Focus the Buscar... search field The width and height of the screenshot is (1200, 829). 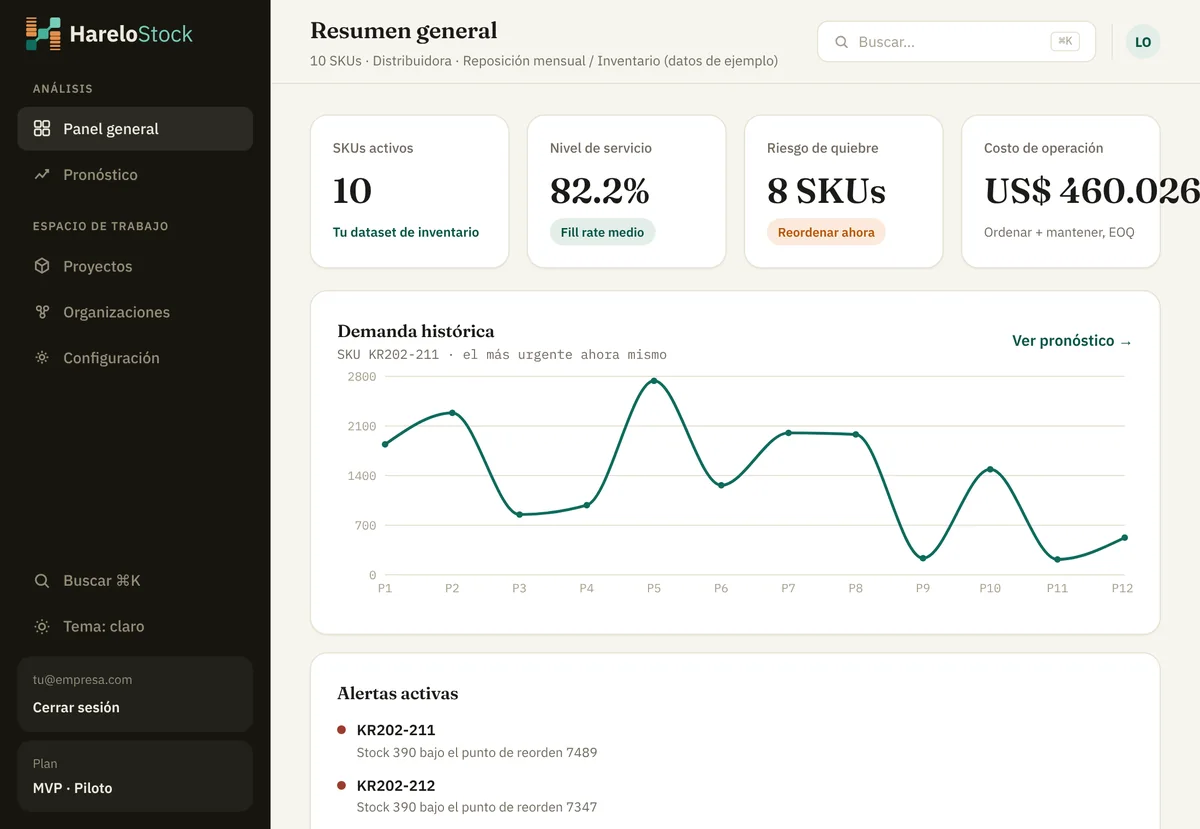pos(956,42)
